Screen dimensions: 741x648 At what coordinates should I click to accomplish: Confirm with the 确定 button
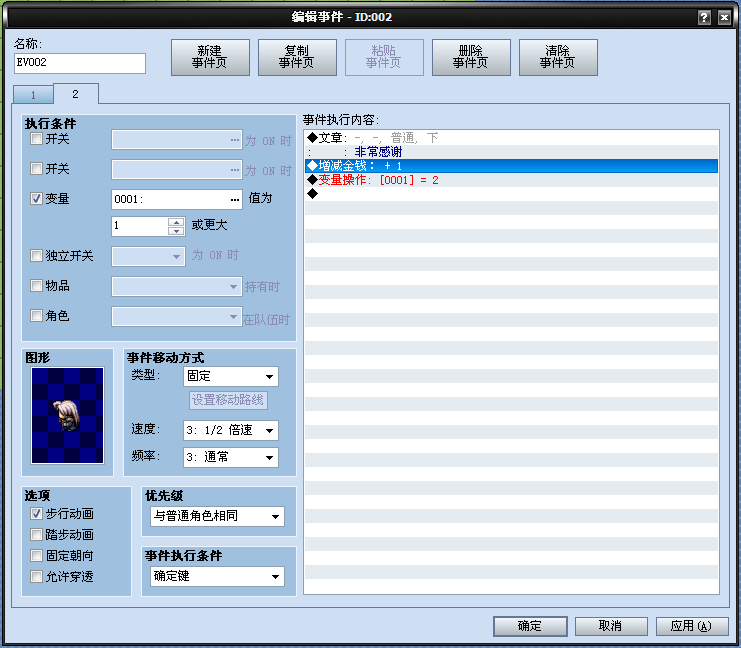[x=530, y=626]
